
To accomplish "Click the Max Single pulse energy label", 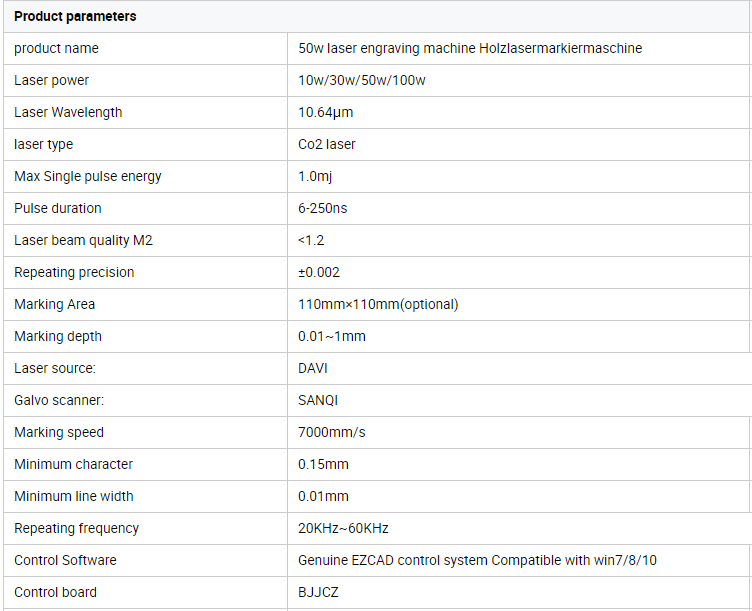I will coord(88,176).
